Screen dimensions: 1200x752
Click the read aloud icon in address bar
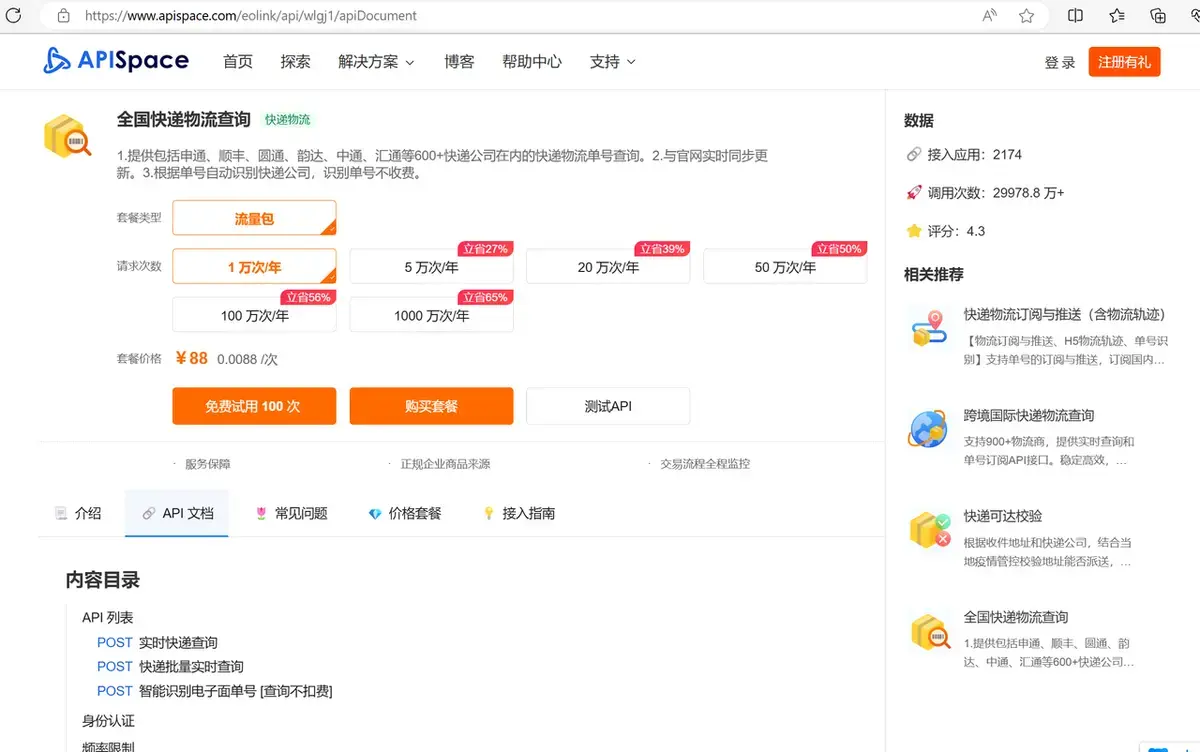pyautogui.click(x=990, y=16)
